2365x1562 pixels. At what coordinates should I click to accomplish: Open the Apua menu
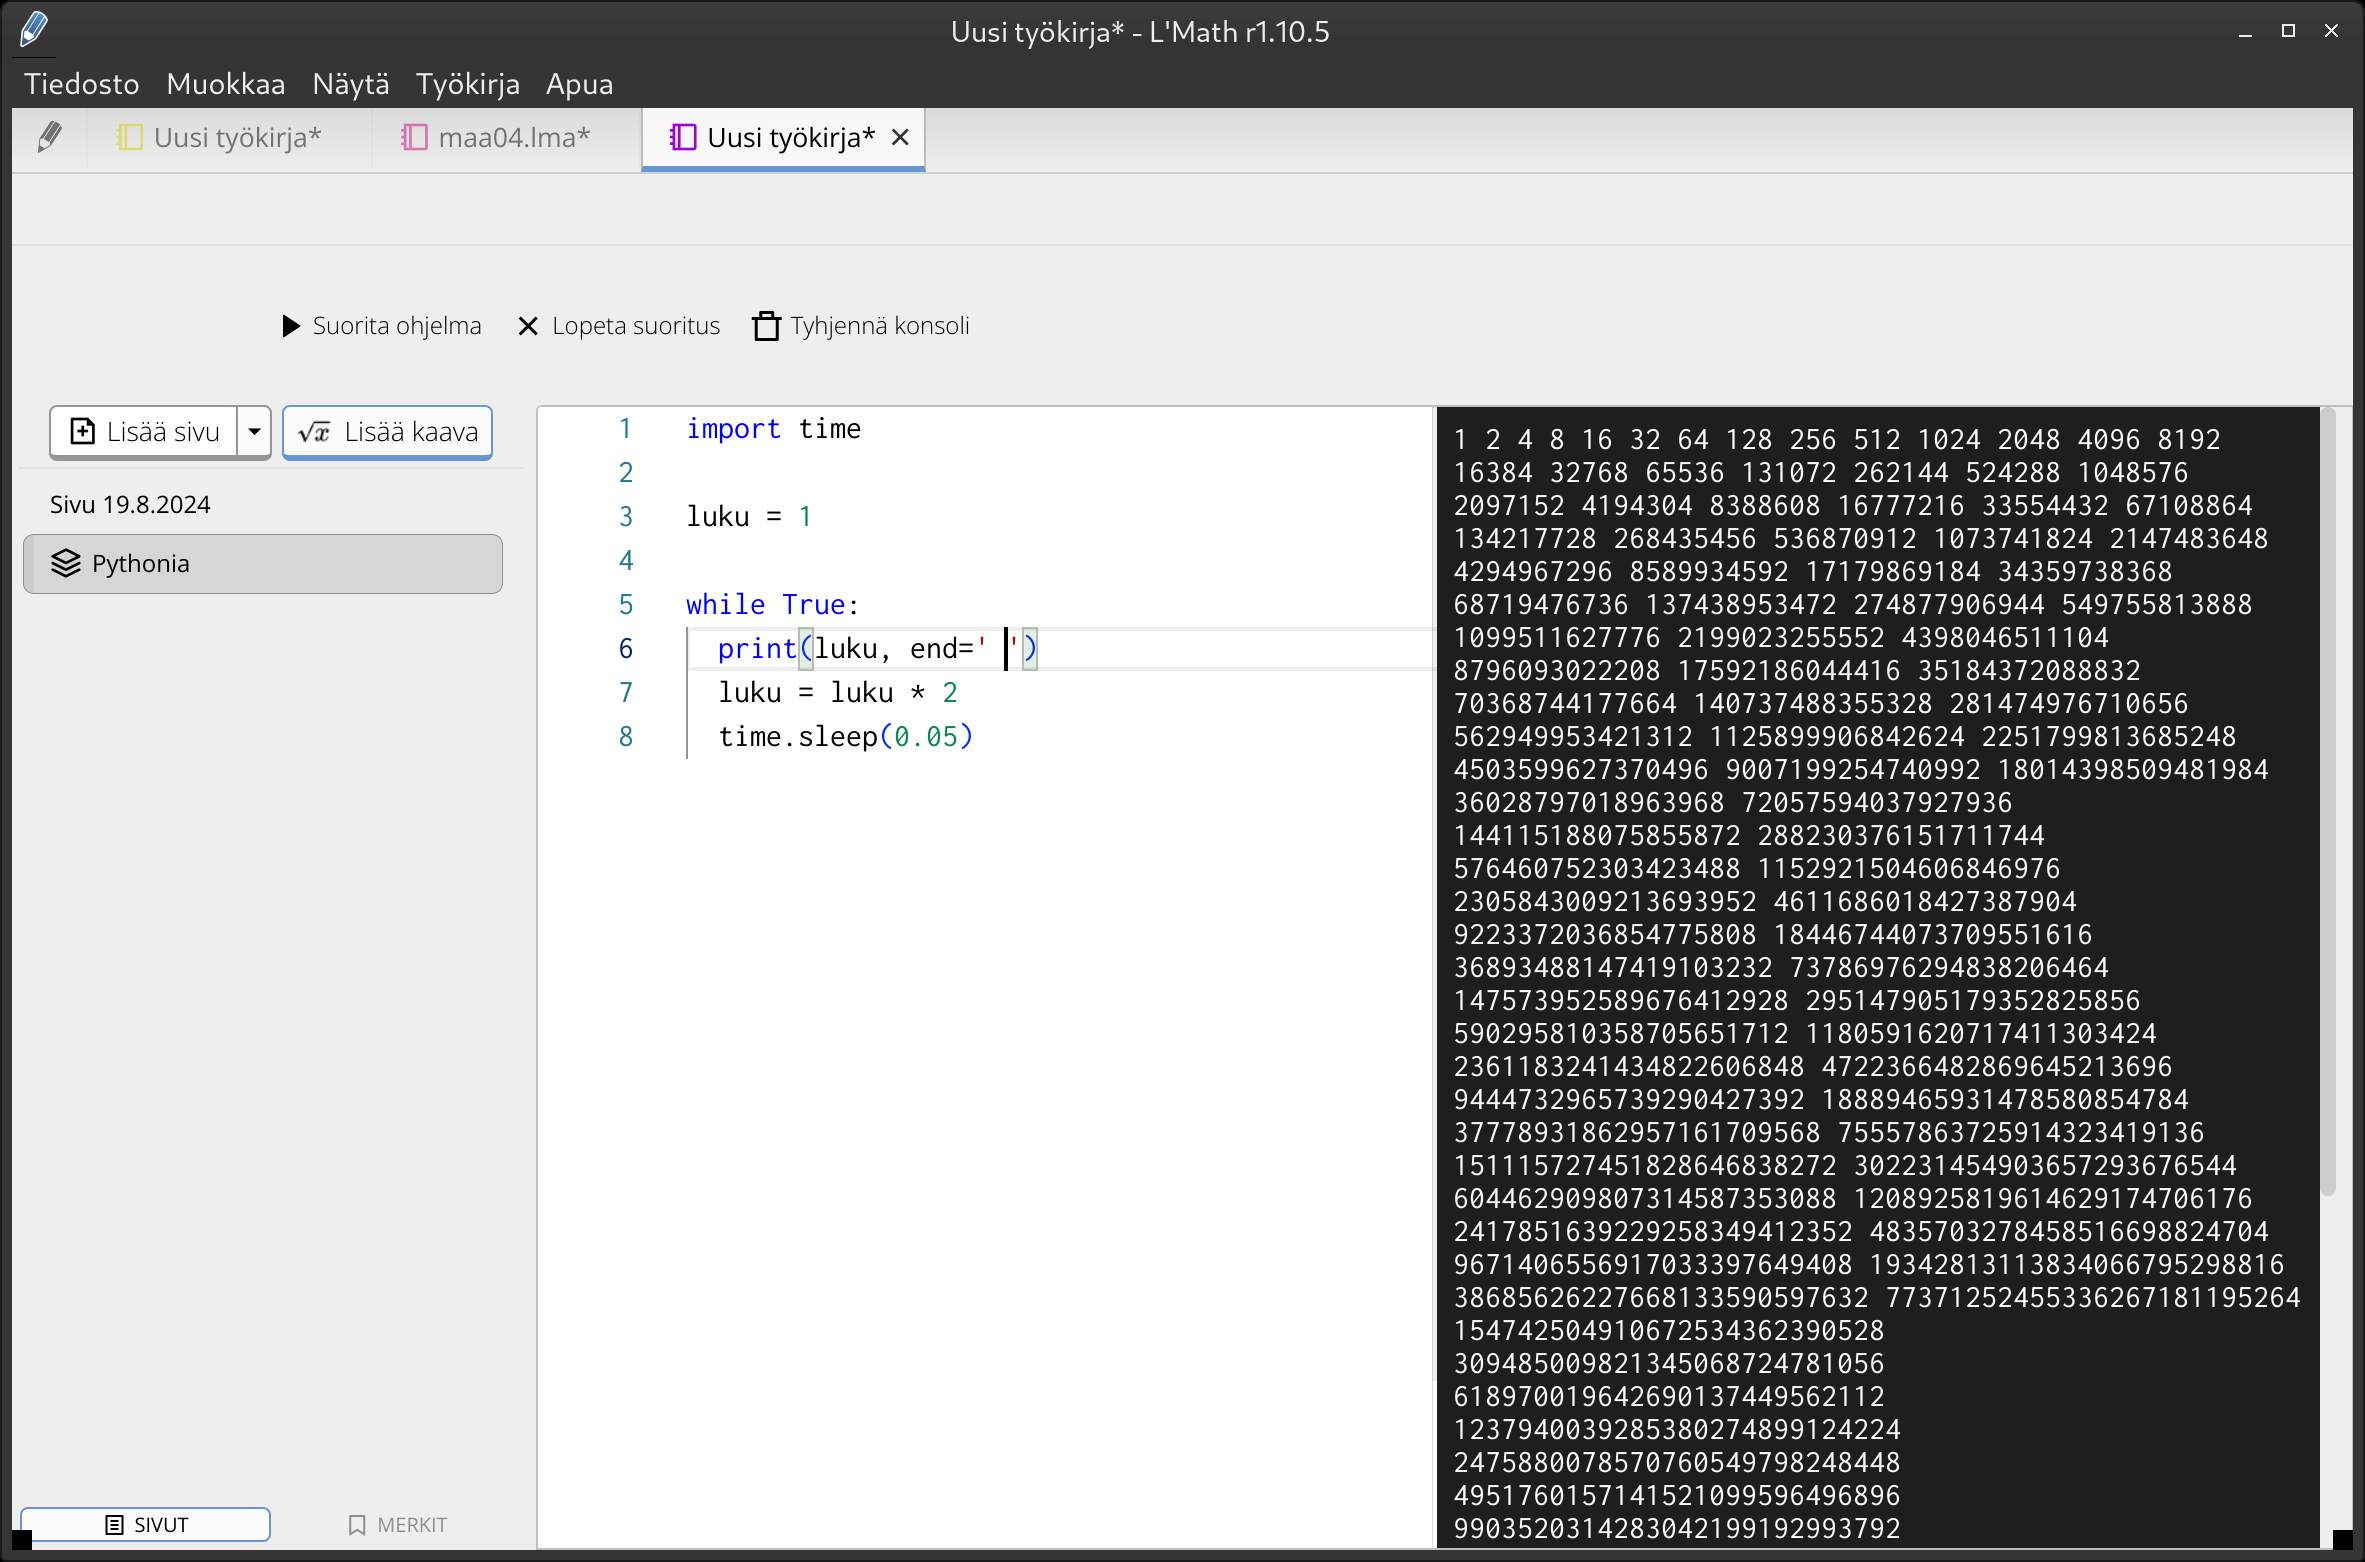pyautogui.click(x=579, y=84)
